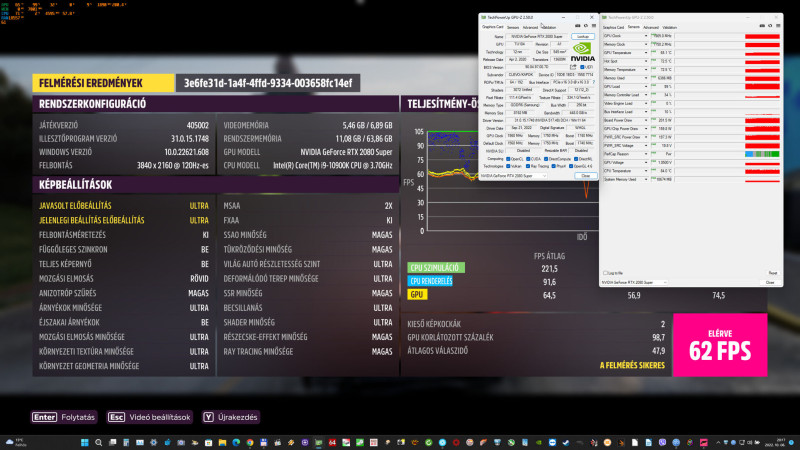This screenshot has height=450, width=800.
Task: Open the GPU selector dropdown in the left GPU-Z window
Action: point(513,176)
